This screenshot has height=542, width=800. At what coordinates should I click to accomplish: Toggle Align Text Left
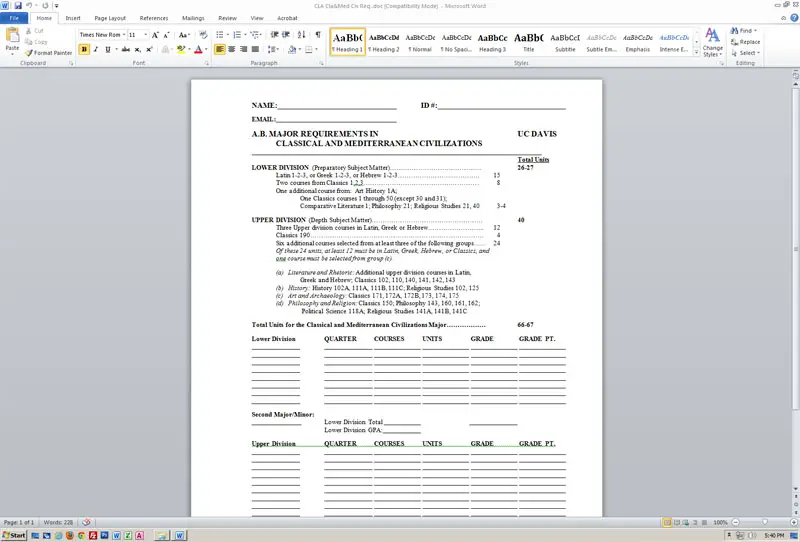click(220, 50)
